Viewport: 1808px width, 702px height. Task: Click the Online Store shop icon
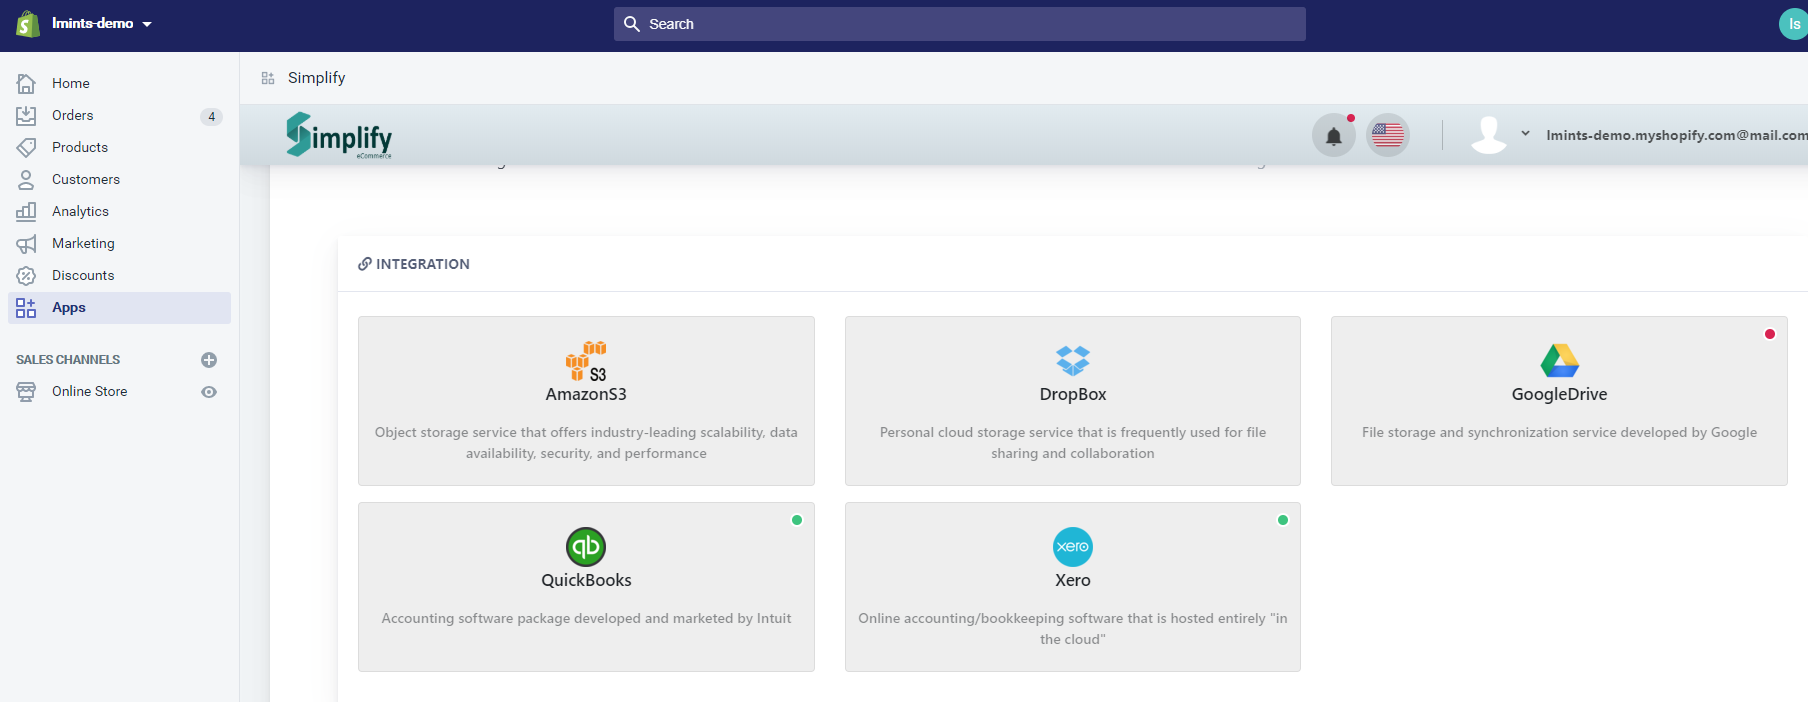[x=26, y=391]
